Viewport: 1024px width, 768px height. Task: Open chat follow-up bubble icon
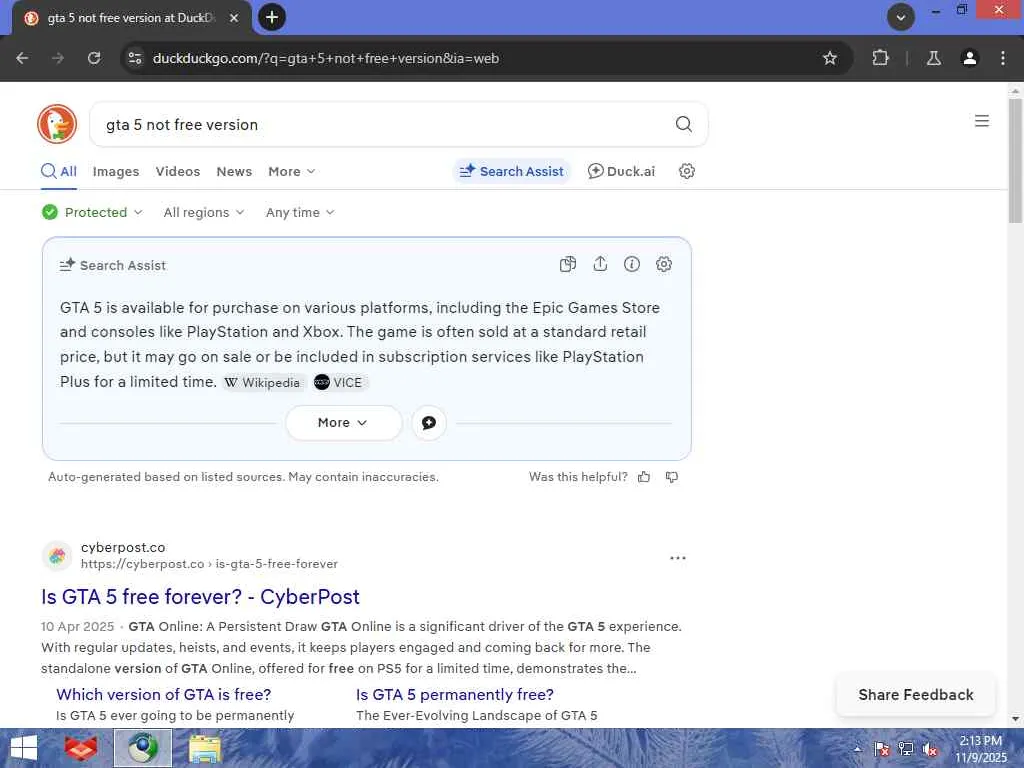coord(428,423)
